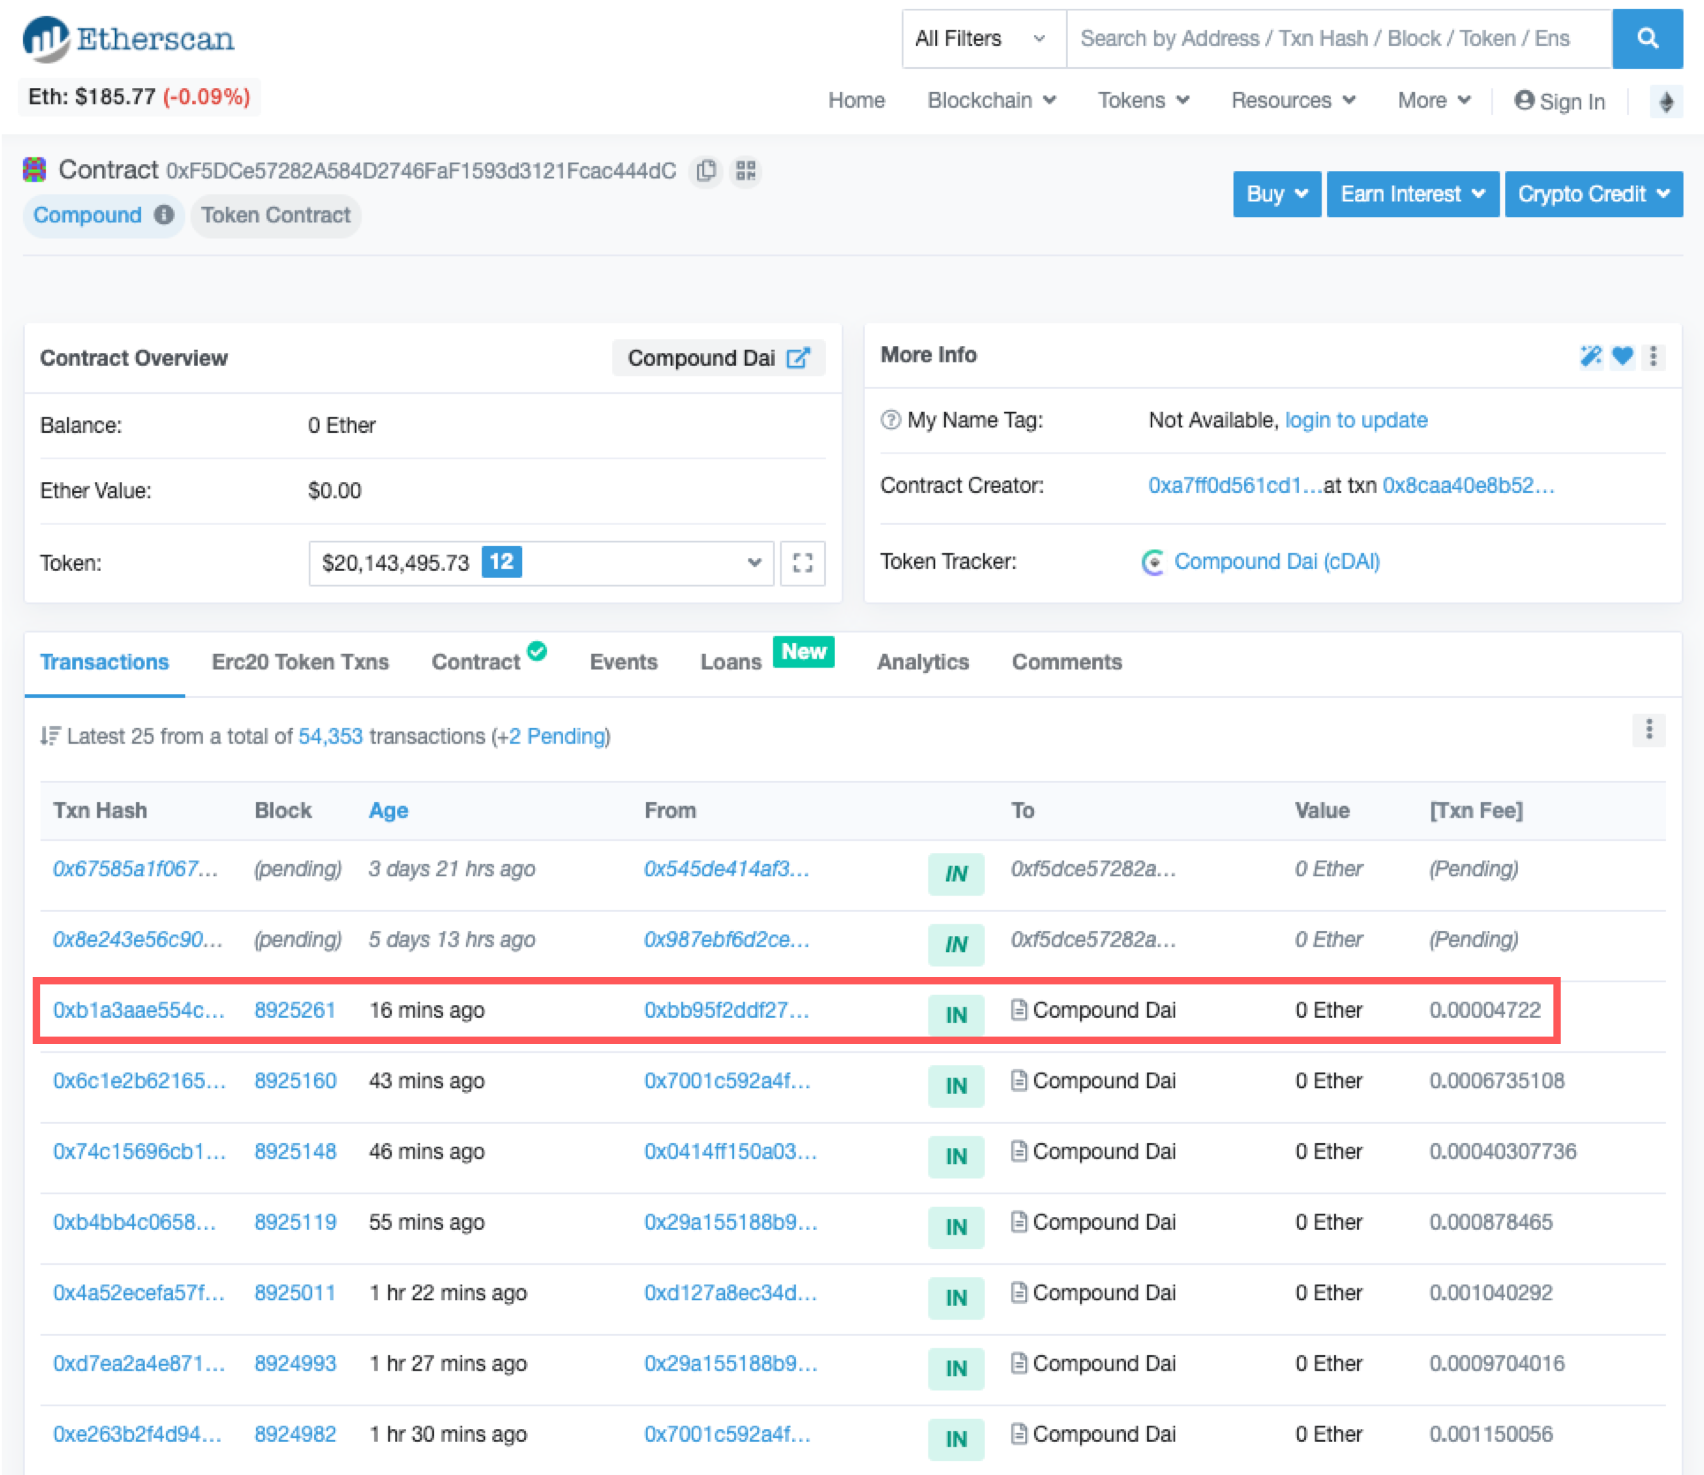Expand the Resources menu
Image resolution: width=1704 pixels, height=1475 pixels.
click(1293, 100)
